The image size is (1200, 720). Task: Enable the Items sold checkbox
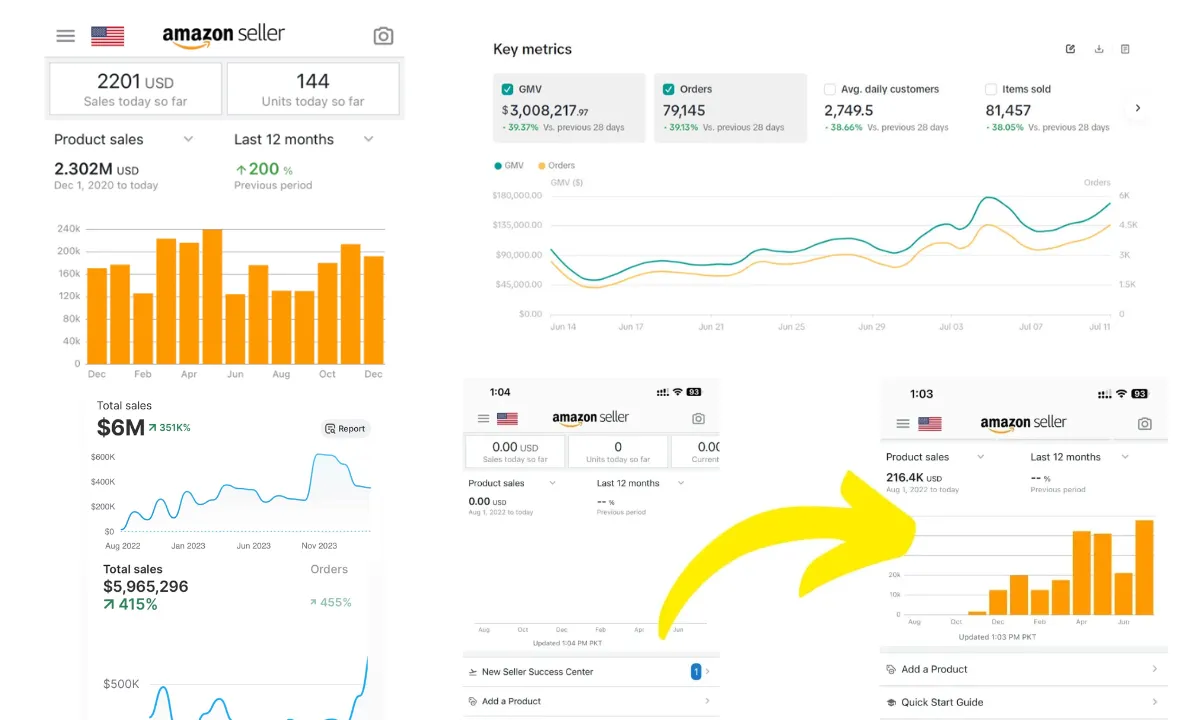pos(991,89)
